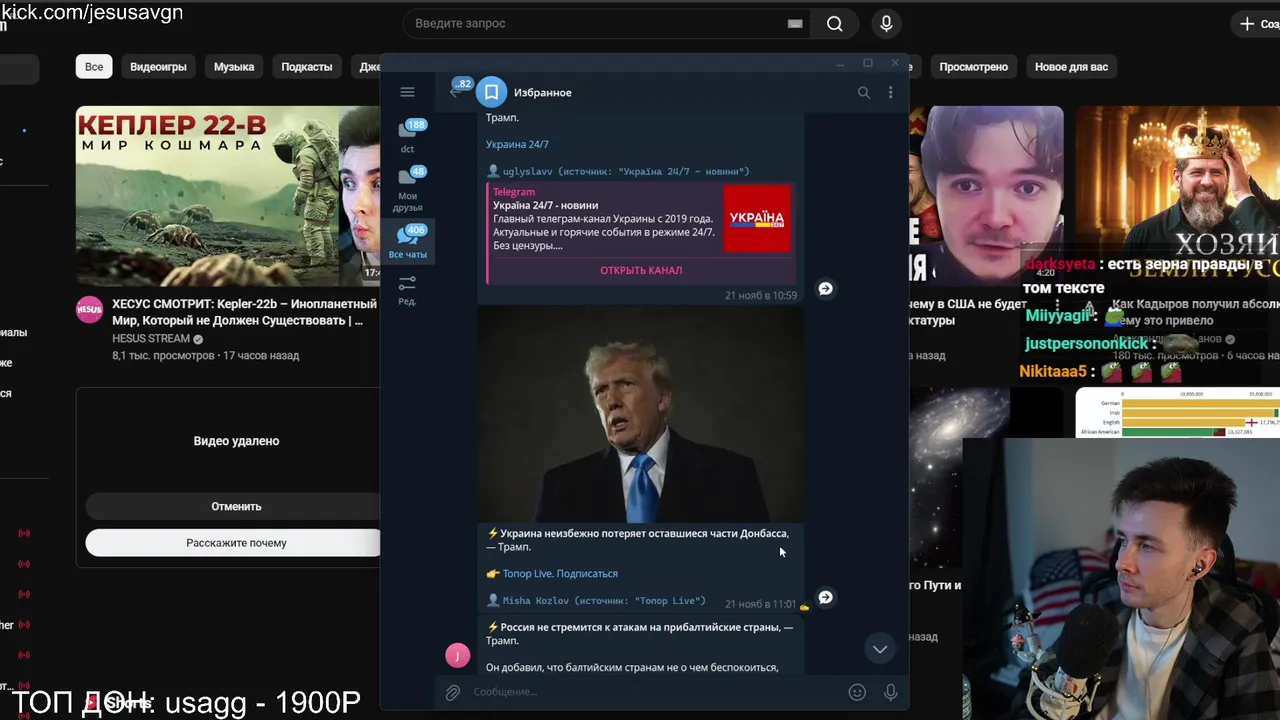Click the paperclip attach icon
Image resolution: width=1280 pixels, height=720 pixels.
pos(453,692)
